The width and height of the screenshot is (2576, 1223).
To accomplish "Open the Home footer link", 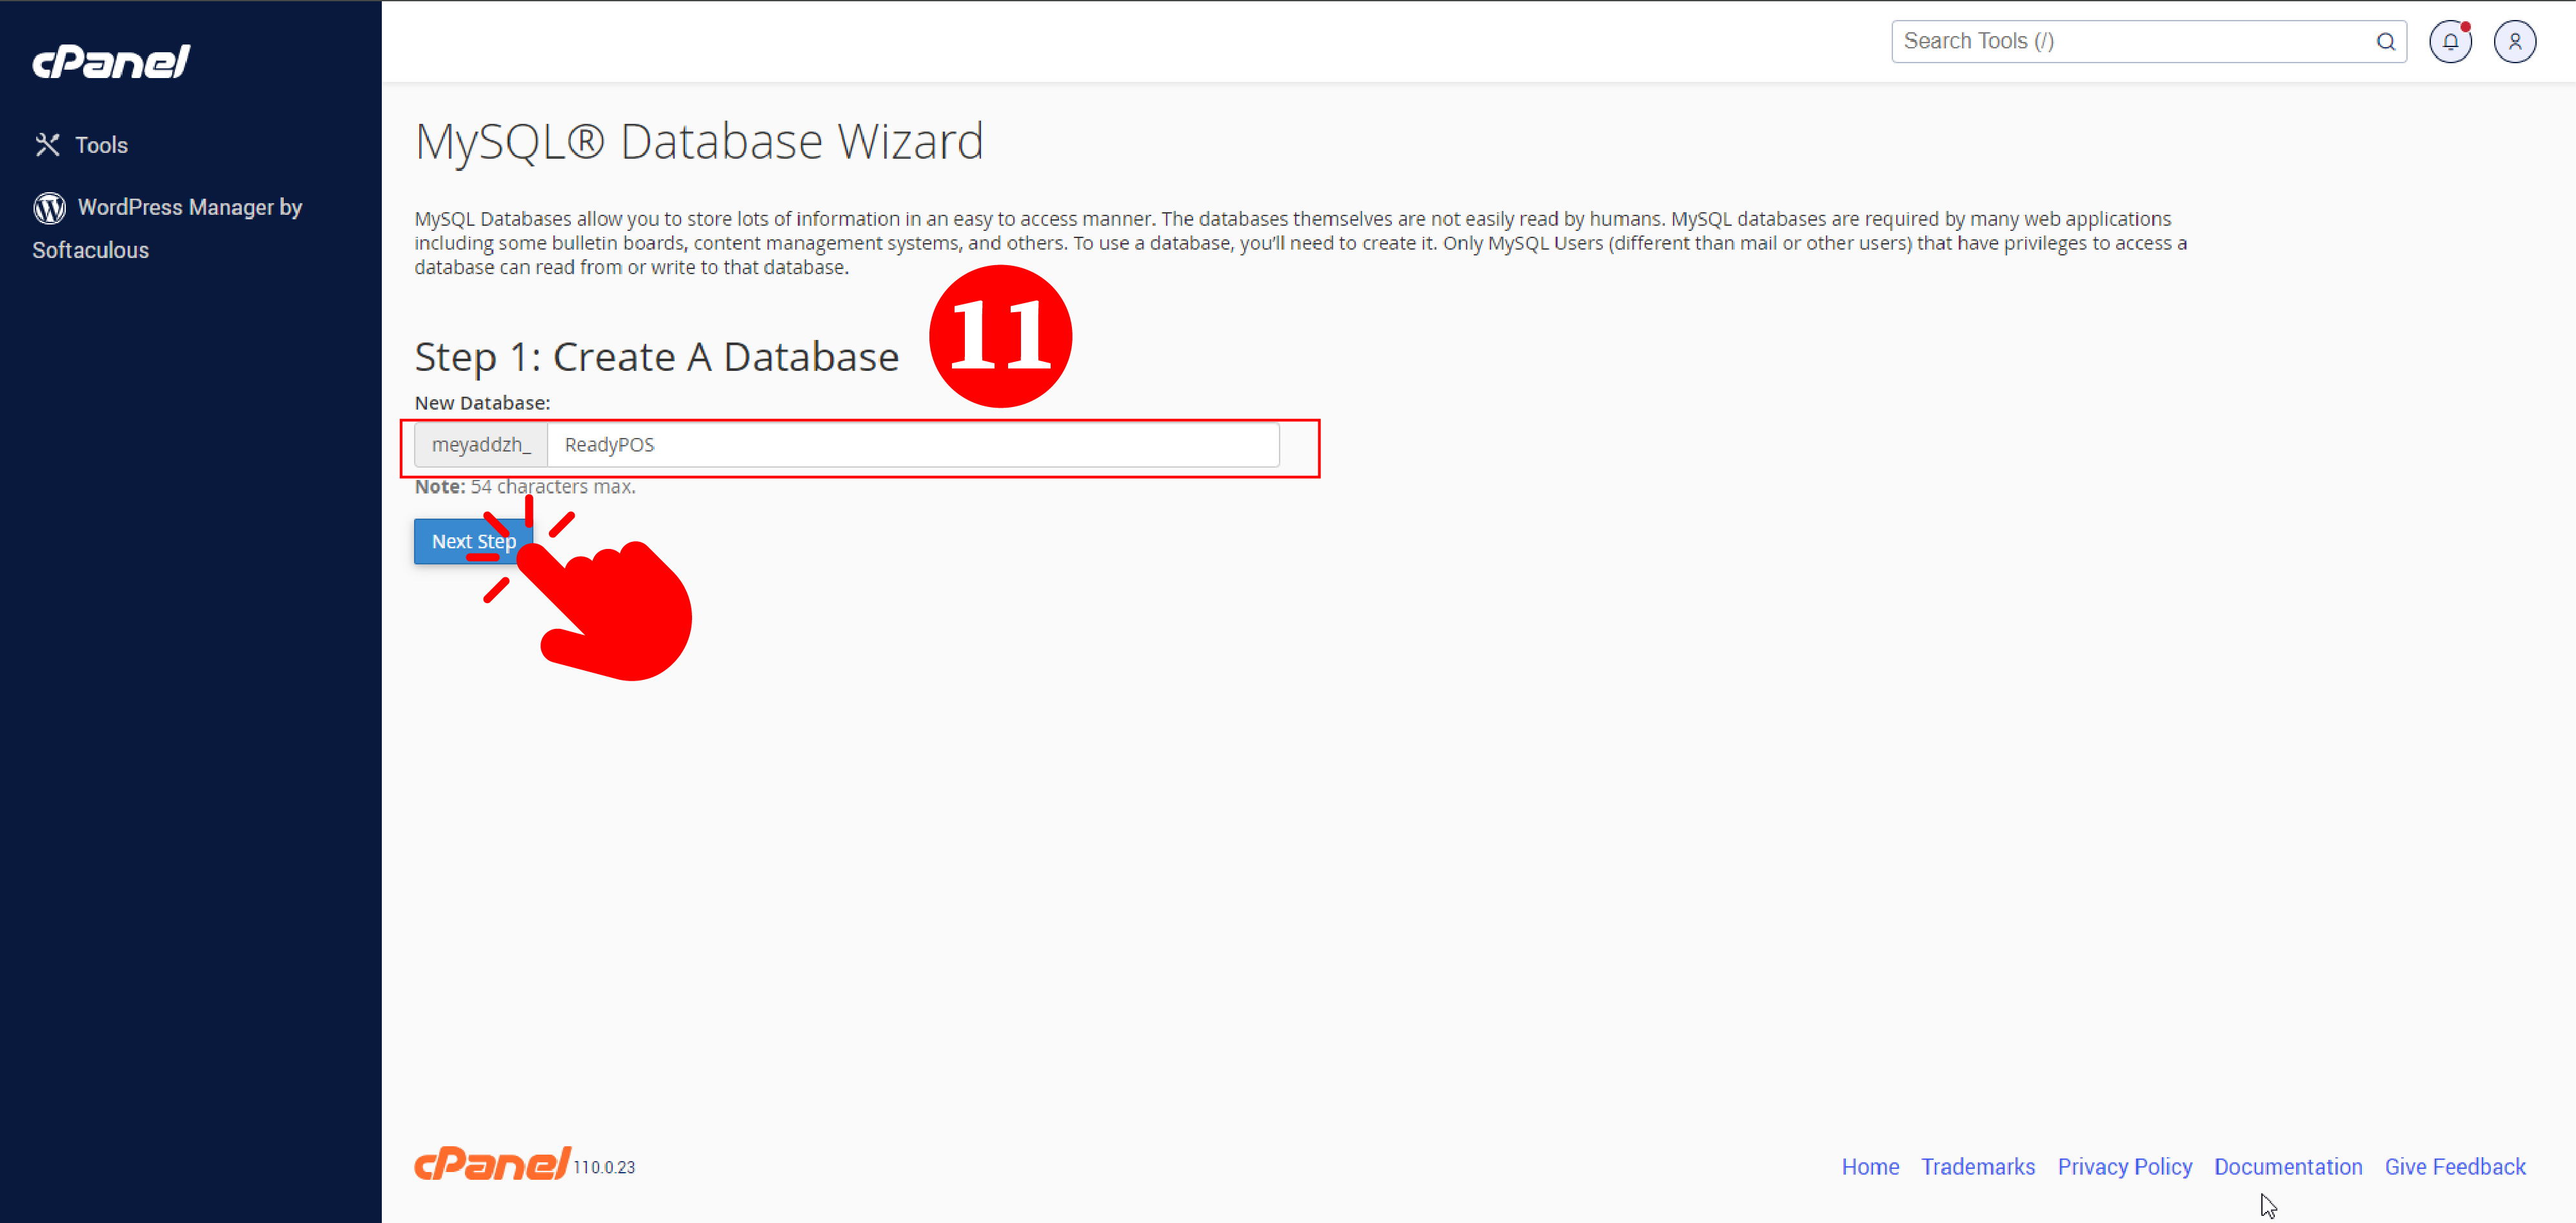I will pos(1870,1167).
